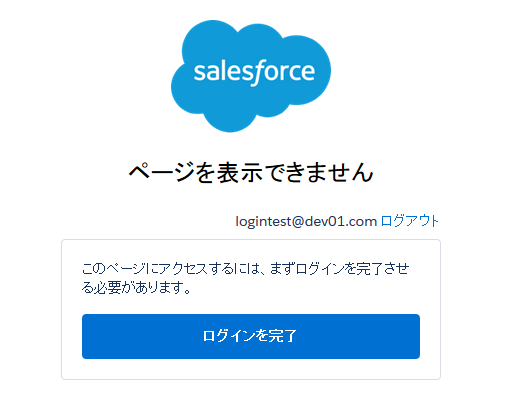Click the word 表示 in the heading
The height and width of the screenshot is (403, 528).
tap(239, 172)
